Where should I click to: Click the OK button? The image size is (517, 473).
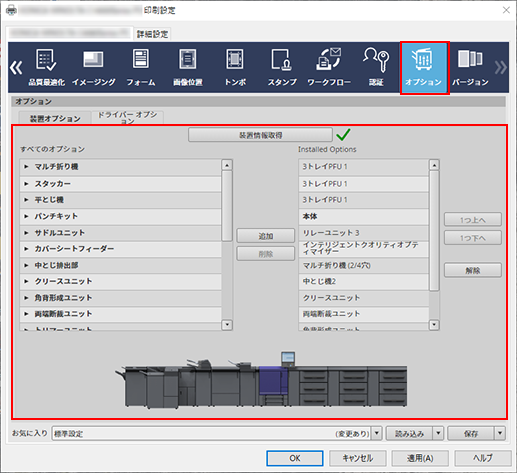point(295,458)
